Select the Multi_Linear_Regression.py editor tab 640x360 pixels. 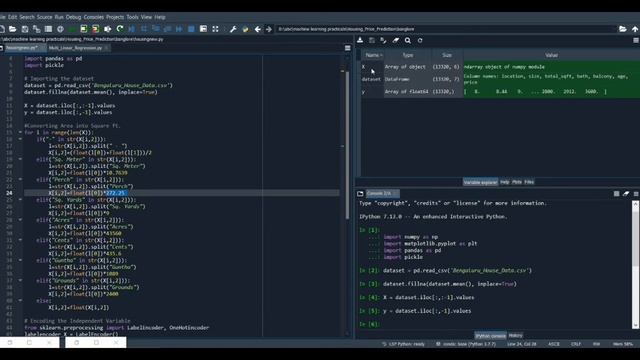[x=78, y=48]
